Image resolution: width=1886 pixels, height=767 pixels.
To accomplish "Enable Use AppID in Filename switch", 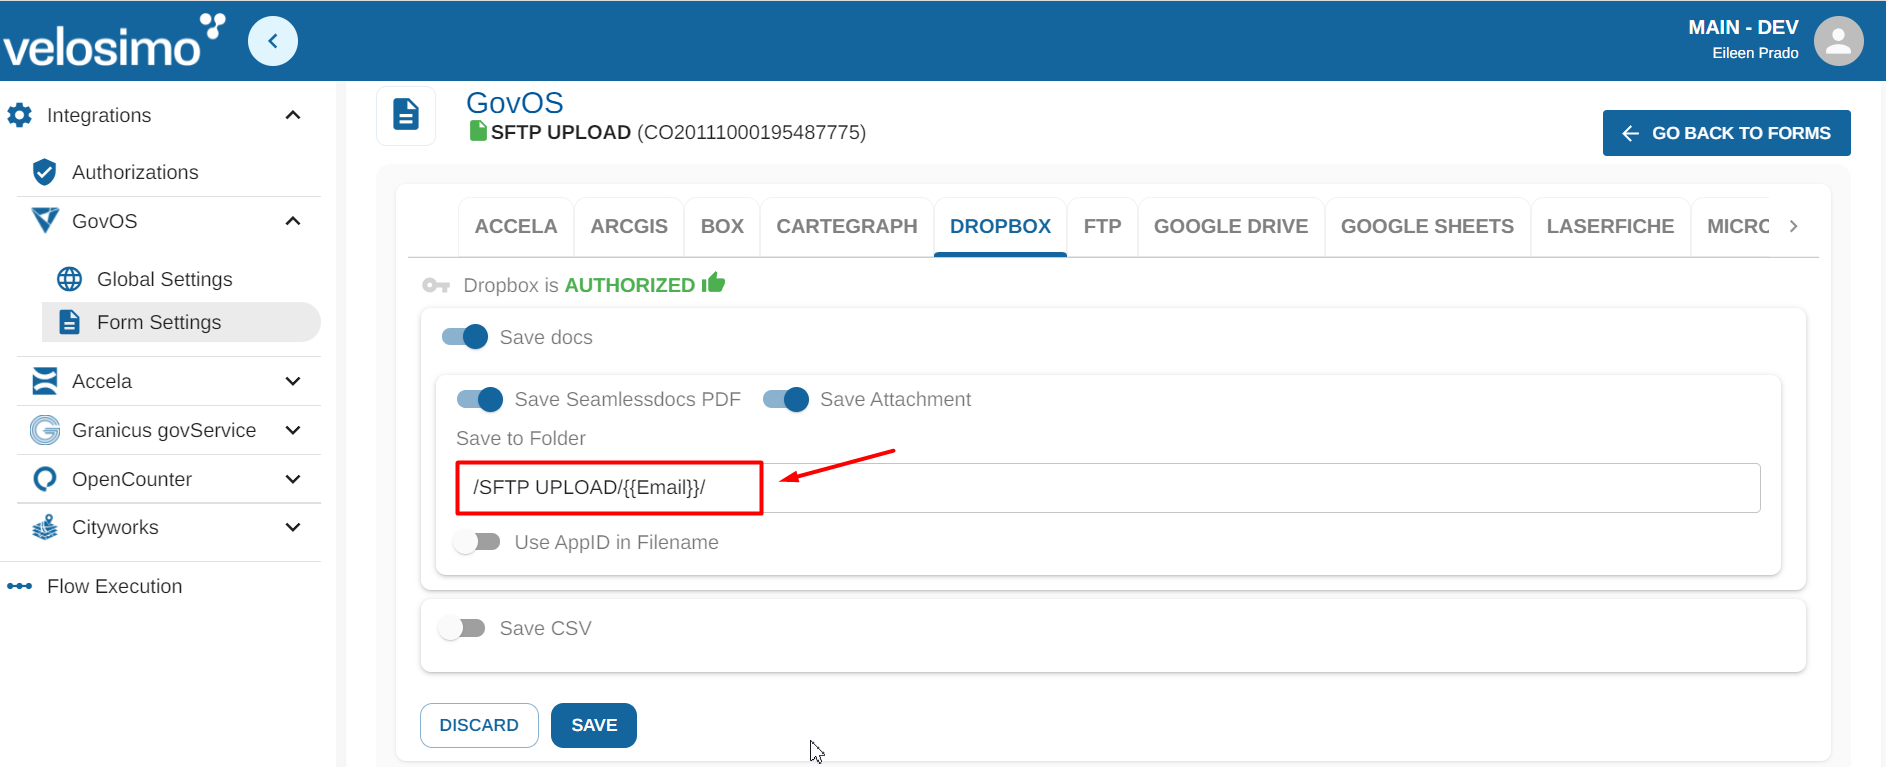I will (477, 542).
